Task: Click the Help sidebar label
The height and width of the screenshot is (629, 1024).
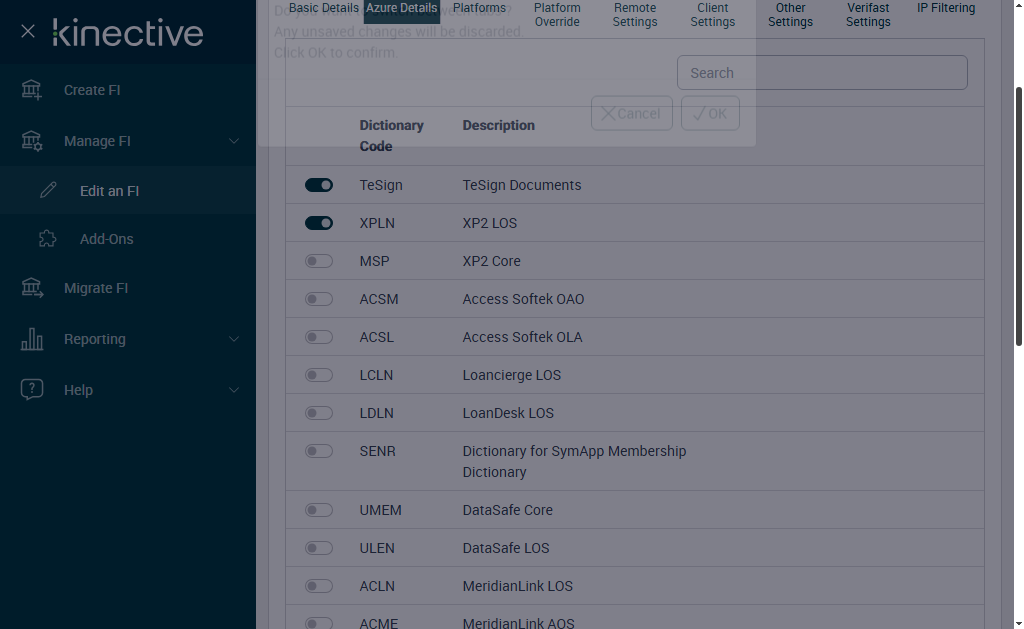Action: pos(78,390)
